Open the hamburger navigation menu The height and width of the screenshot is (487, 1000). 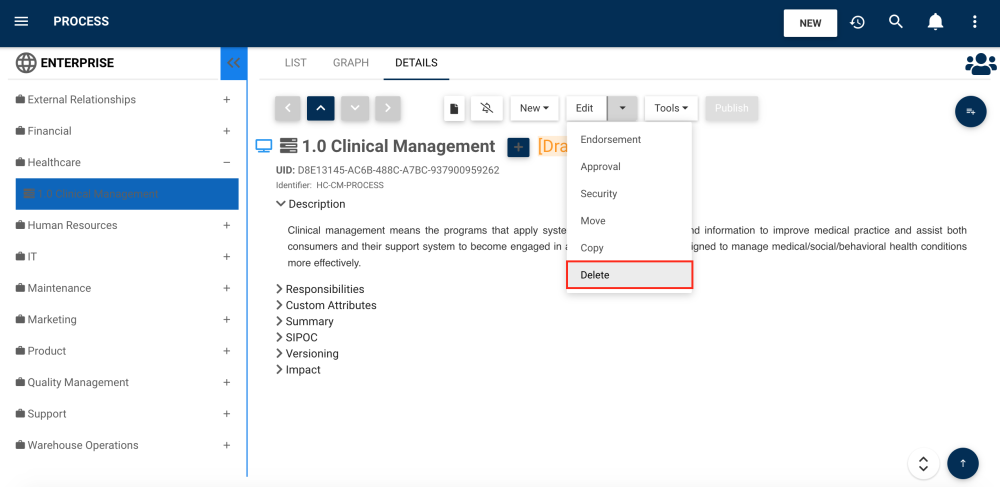(21, 22)
